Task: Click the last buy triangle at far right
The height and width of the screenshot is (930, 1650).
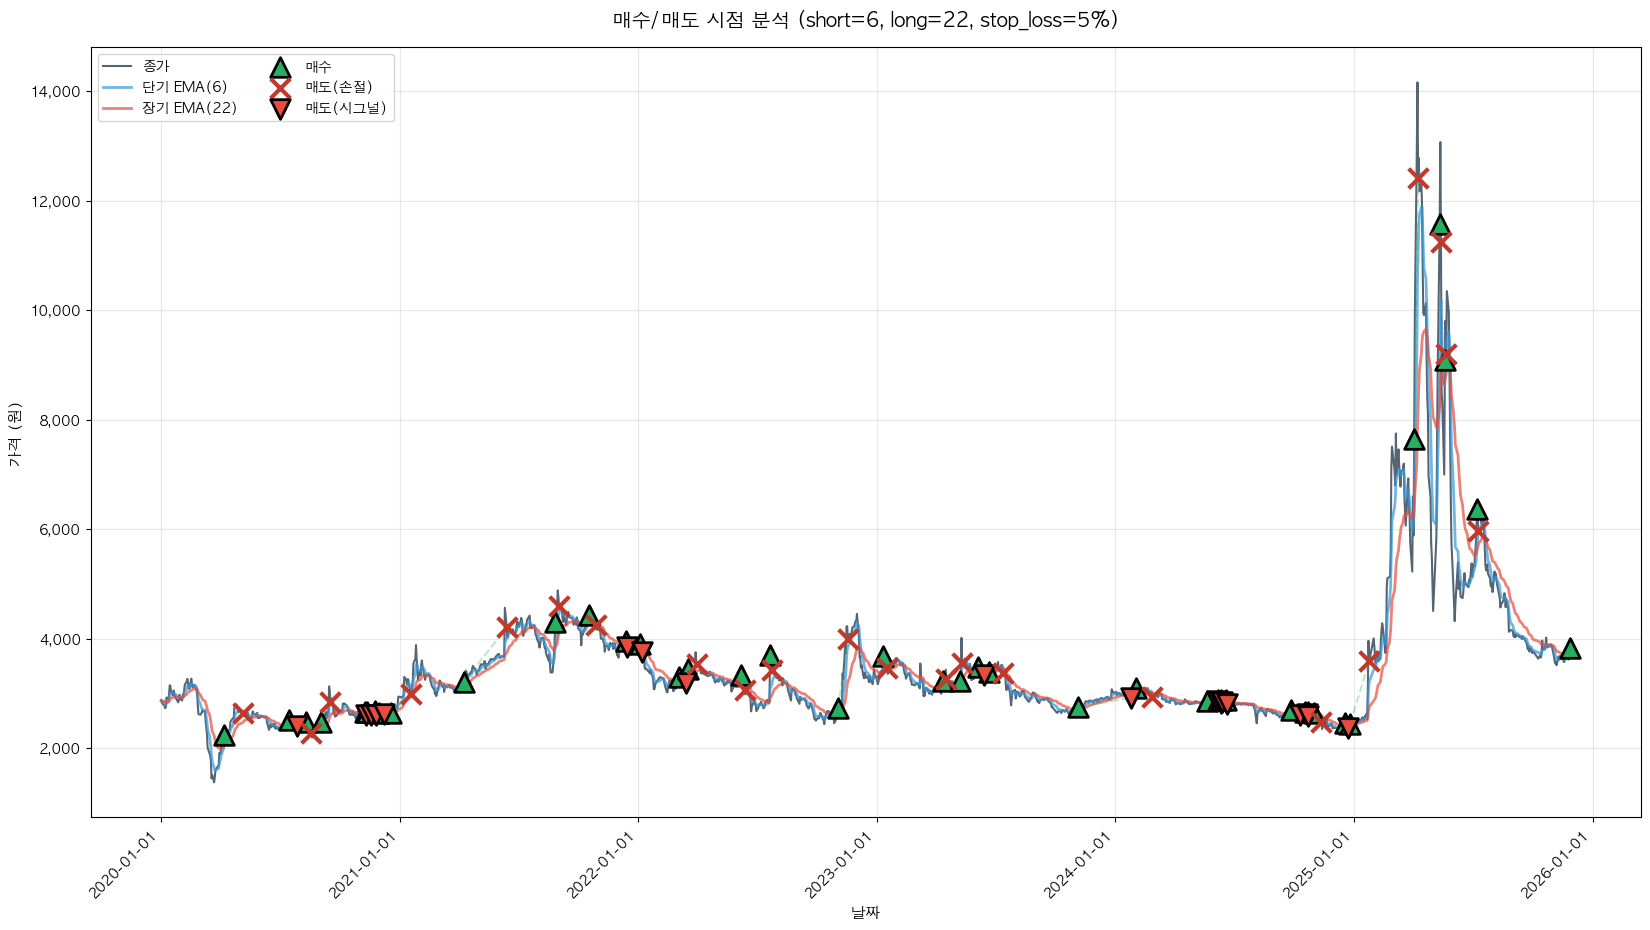Action: tap(1570, 649)
